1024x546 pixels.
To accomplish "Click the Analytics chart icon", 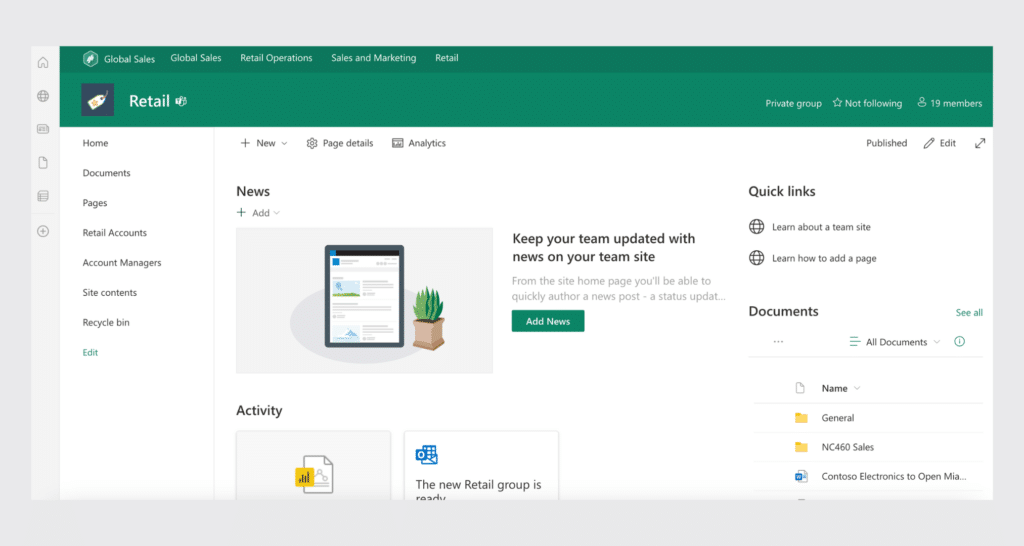I will [398, 143].
